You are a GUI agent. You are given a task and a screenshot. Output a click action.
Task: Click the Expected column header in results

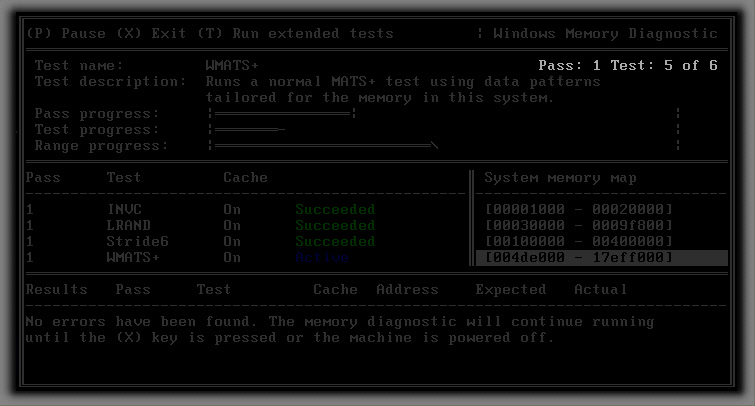pyautogui.click(x=511, y=289)
